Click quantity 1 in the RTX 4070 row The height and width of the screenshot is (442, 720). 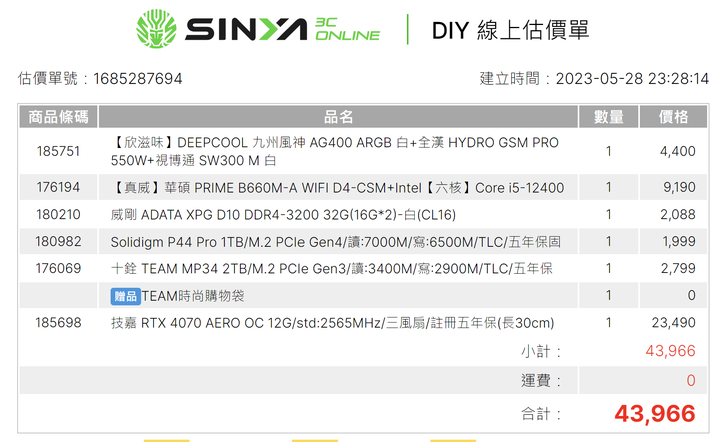point(608,323)
